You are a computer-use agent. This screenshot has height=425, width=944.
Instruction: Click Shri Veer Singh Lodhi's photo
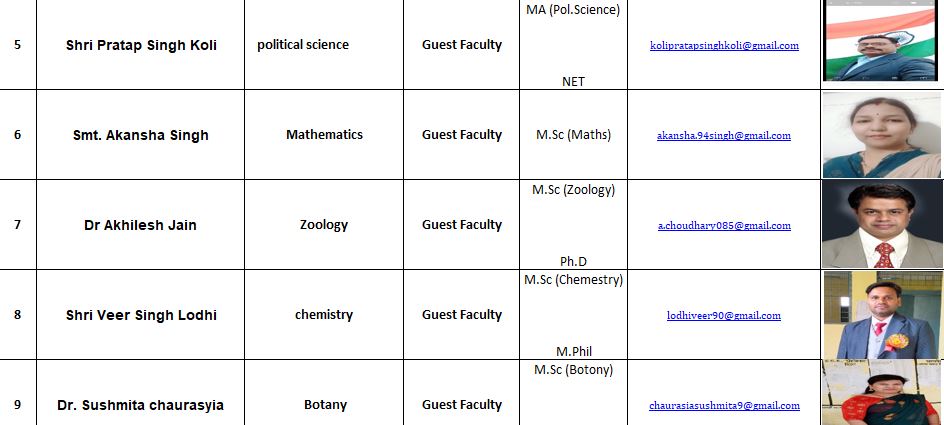point(880,315)
